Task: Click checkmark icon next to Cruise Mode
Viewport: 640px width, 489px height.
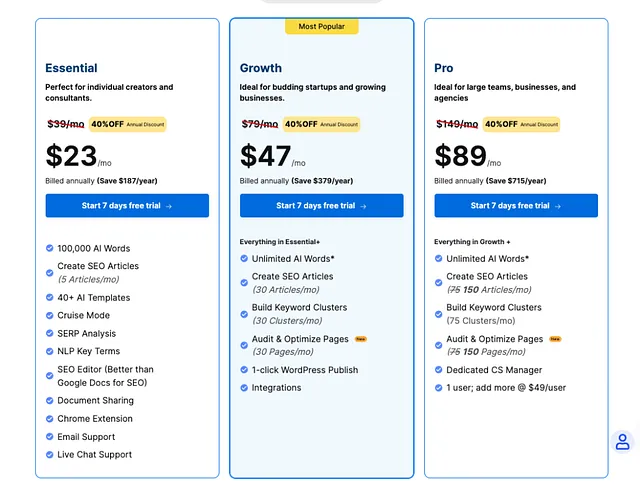Action: point(49,316)
